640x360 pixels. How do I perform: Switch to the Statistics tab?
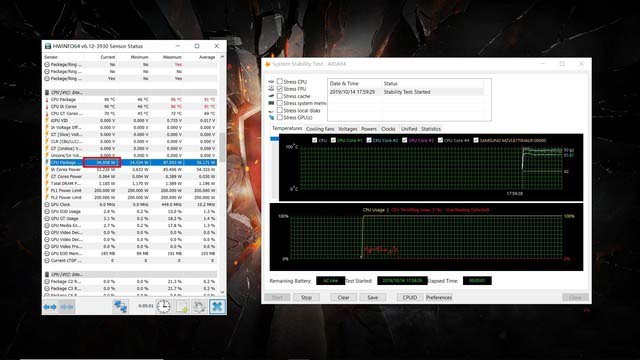[431, 129]
